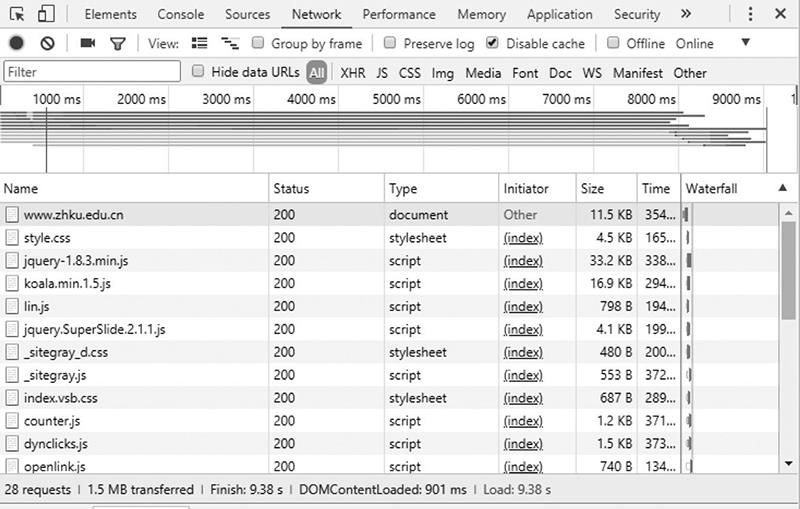Filter requests by XHR
This screenshot has width=800, height=509.
(x=353, y=73)
